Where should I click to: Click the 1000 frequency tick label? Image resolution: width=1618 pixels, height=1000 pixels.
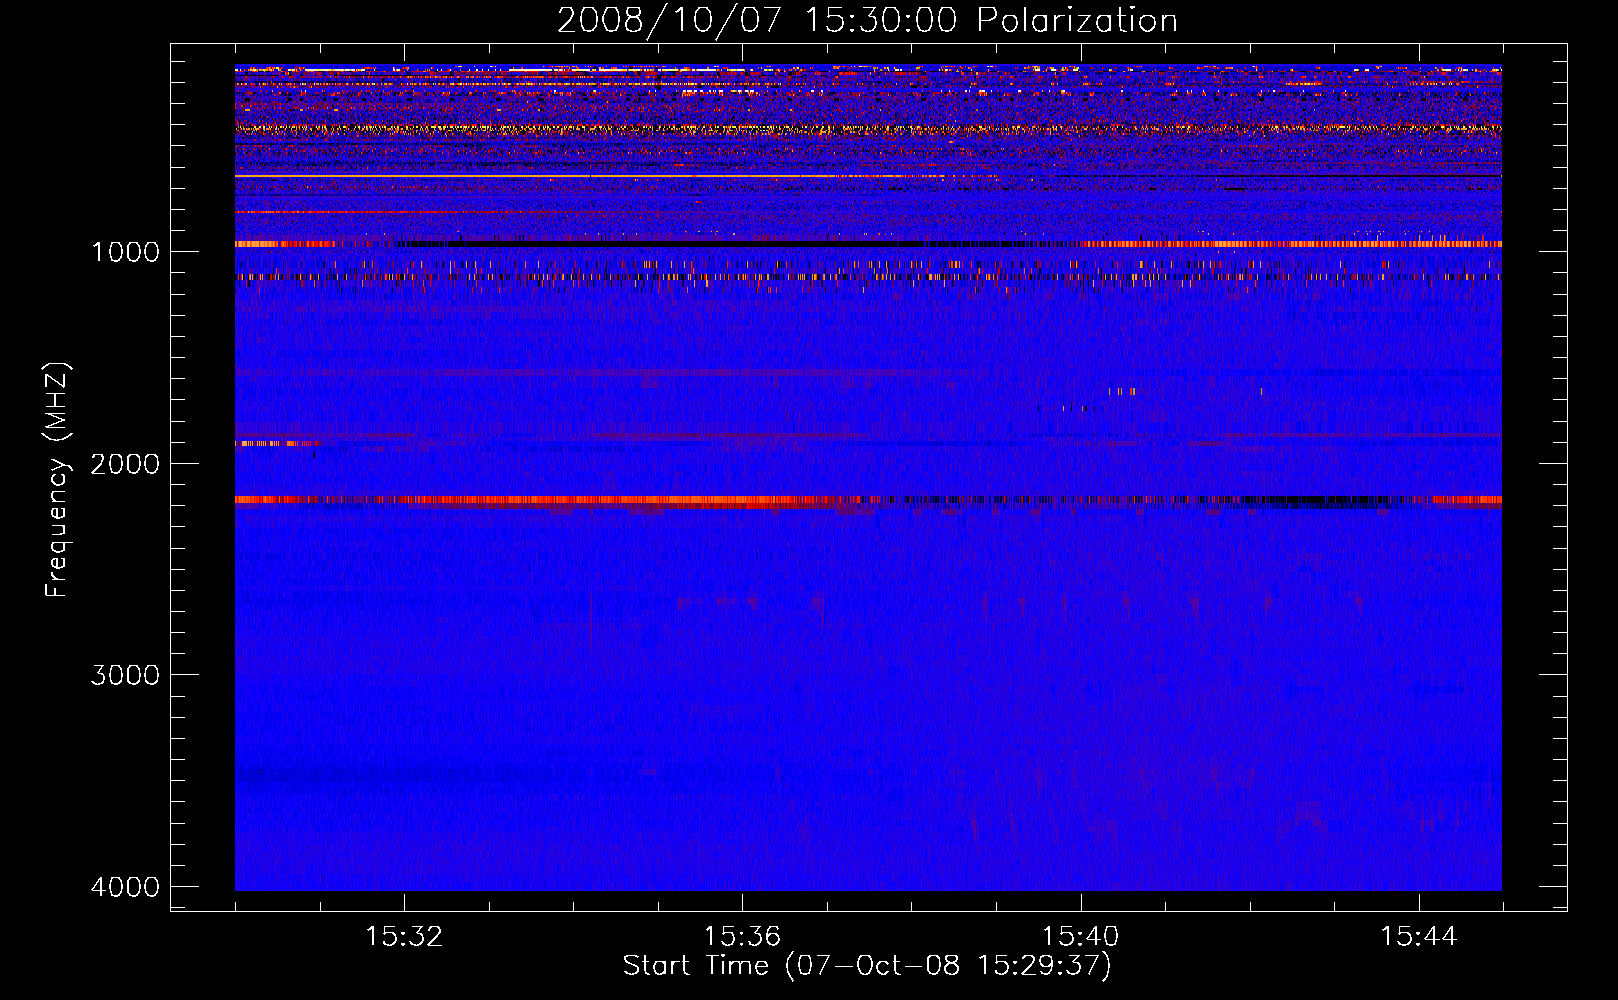125,251
